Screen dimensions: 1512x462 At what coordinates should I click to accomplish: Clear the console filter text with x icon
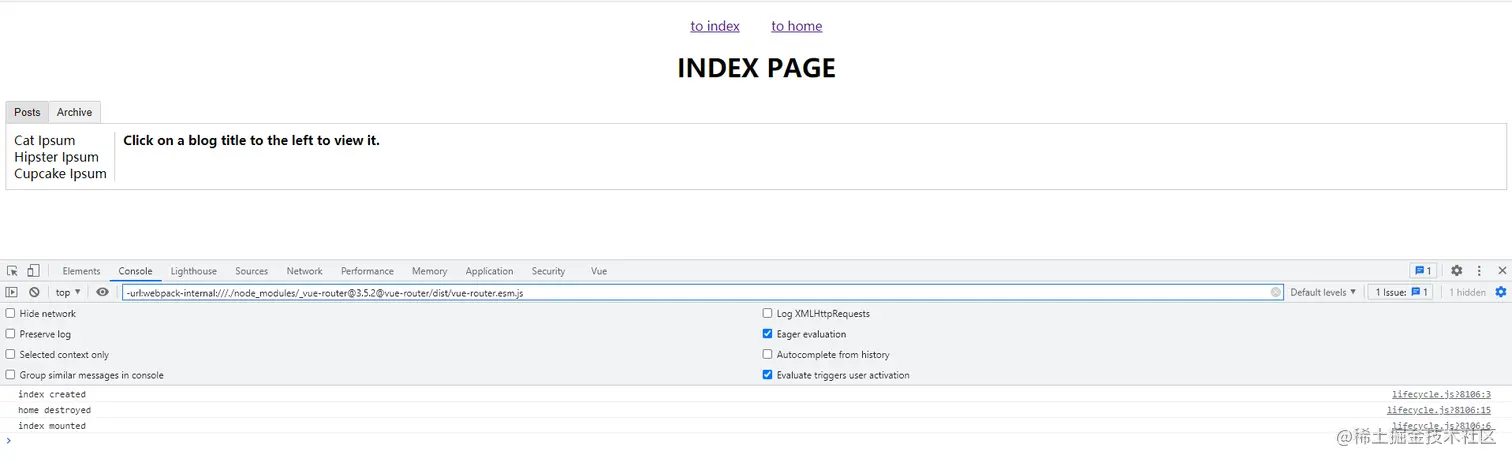[x=1276, y=292]
